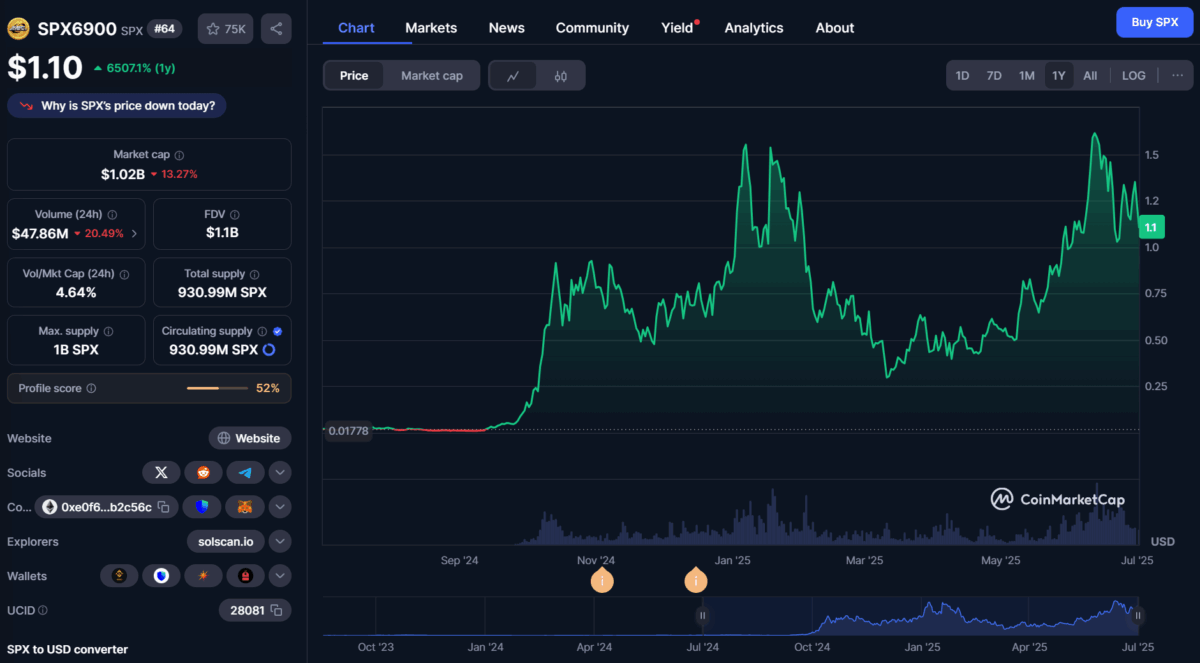Image resolution: width=1200 pixels, height=663 pixels.
Task: Set chart range to 1Y
Action: (x=1058, y=76)
